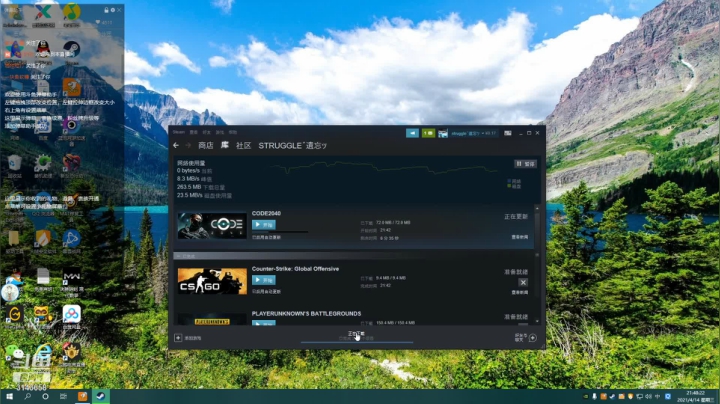
Task: Click the CODE2040 game title
Action: pos(266,213)
